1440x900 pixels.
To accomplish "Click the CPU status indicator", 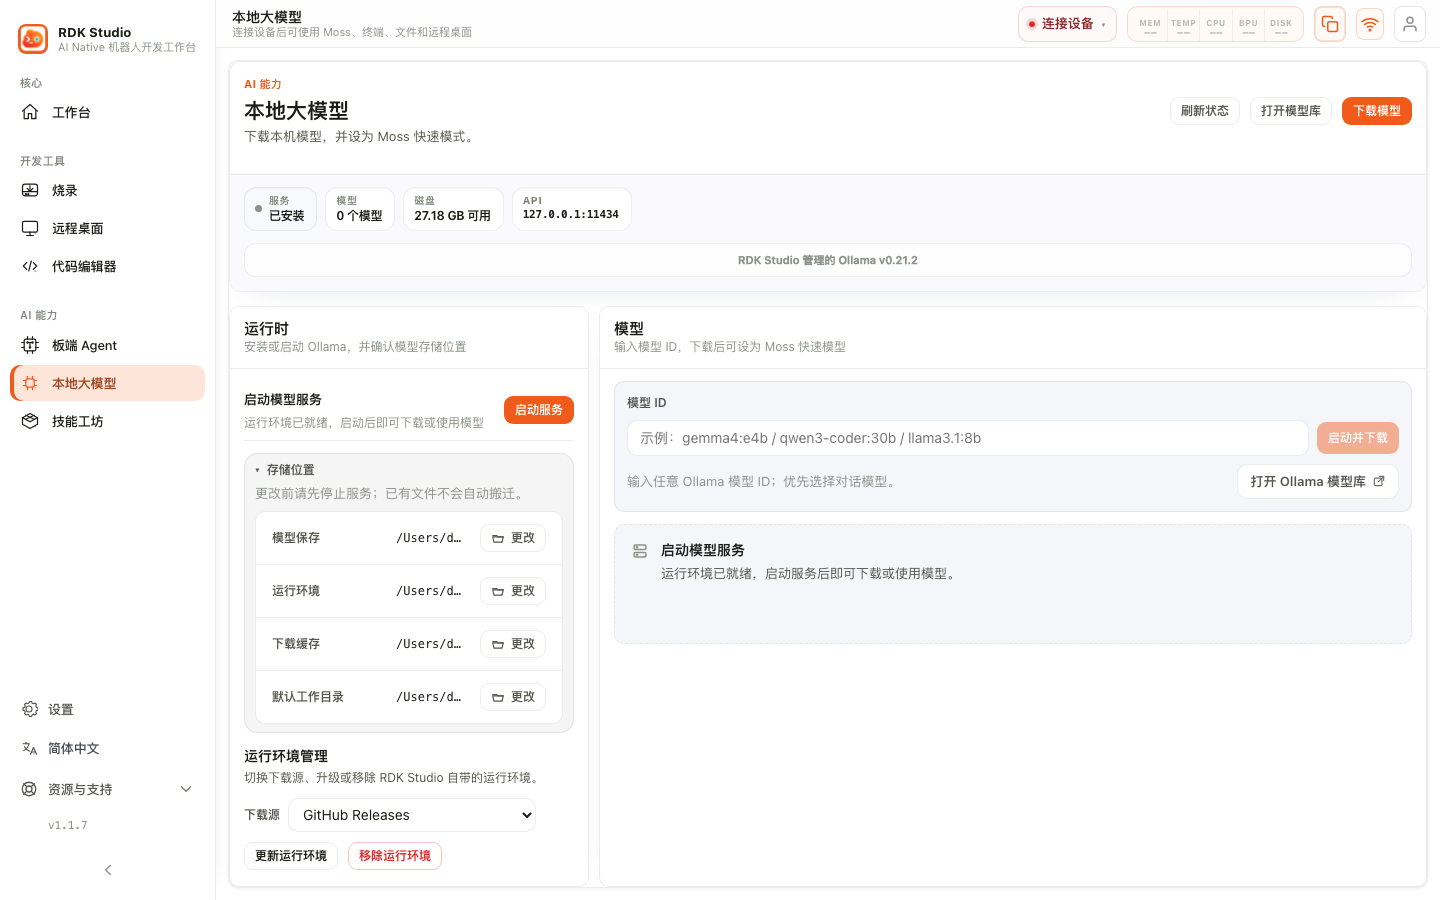I will click(1216, 26).
